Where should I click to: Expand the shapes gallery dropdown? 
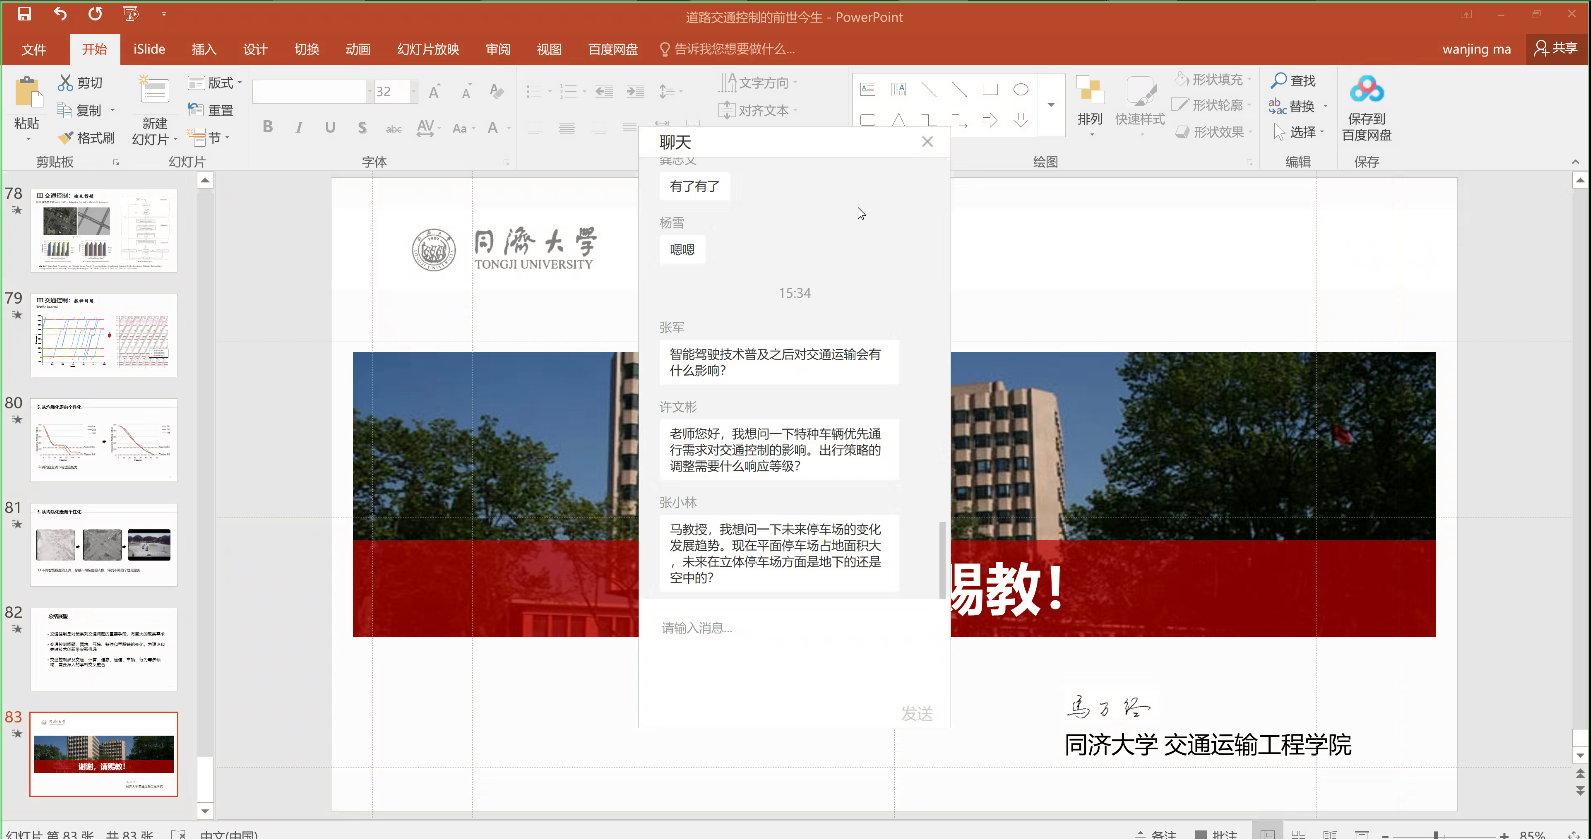(x=1051, y=105)
